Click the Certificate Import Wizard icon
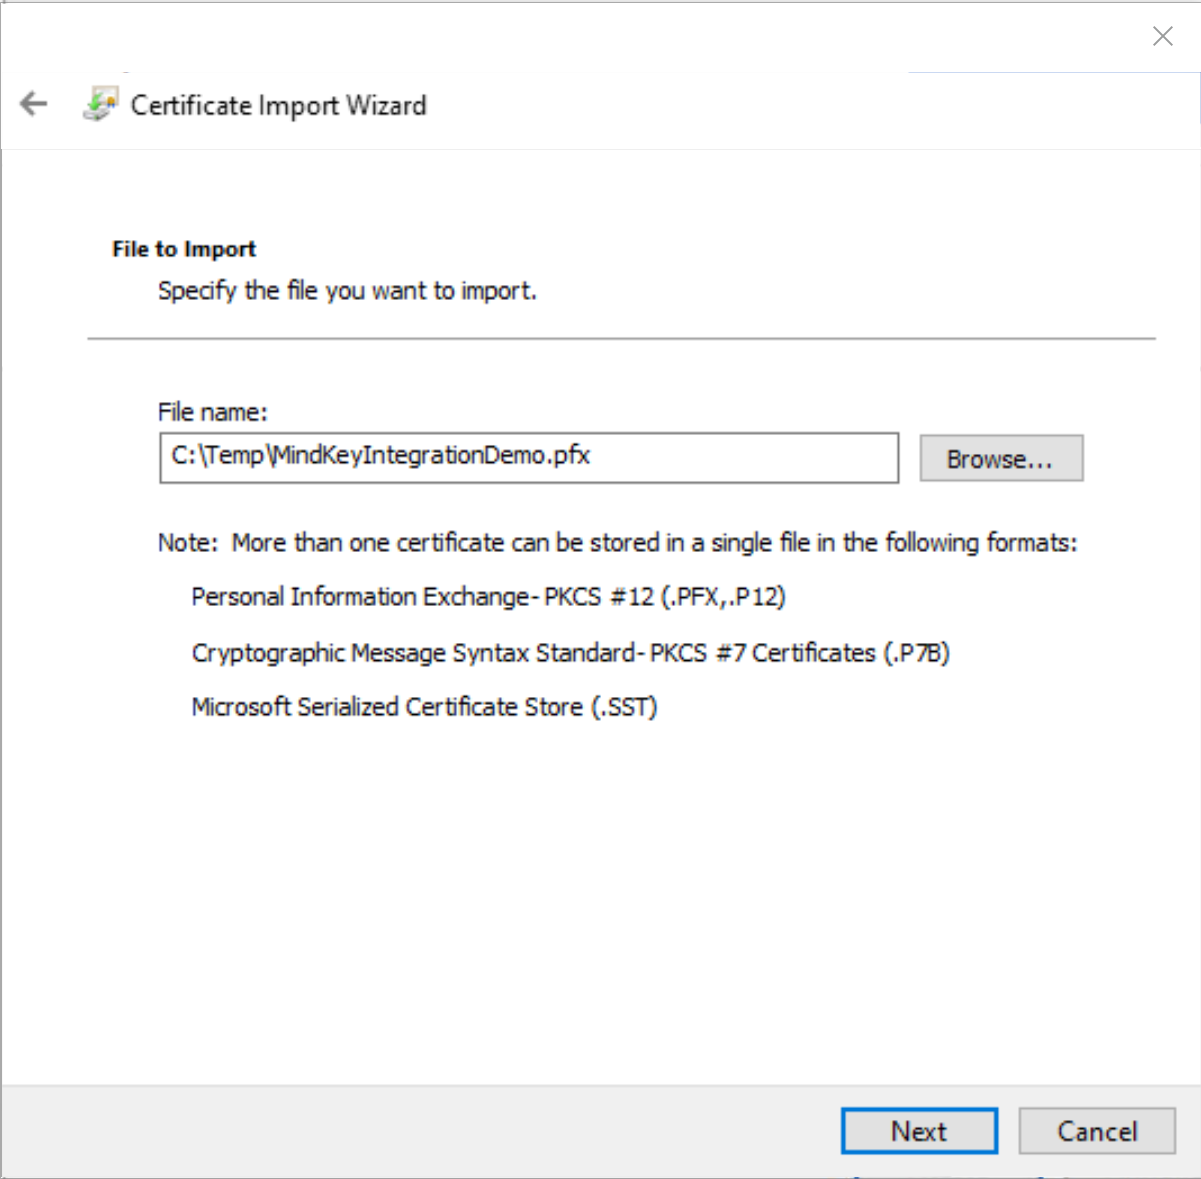The image size is (1201, 1179). (x=100, y=105)
